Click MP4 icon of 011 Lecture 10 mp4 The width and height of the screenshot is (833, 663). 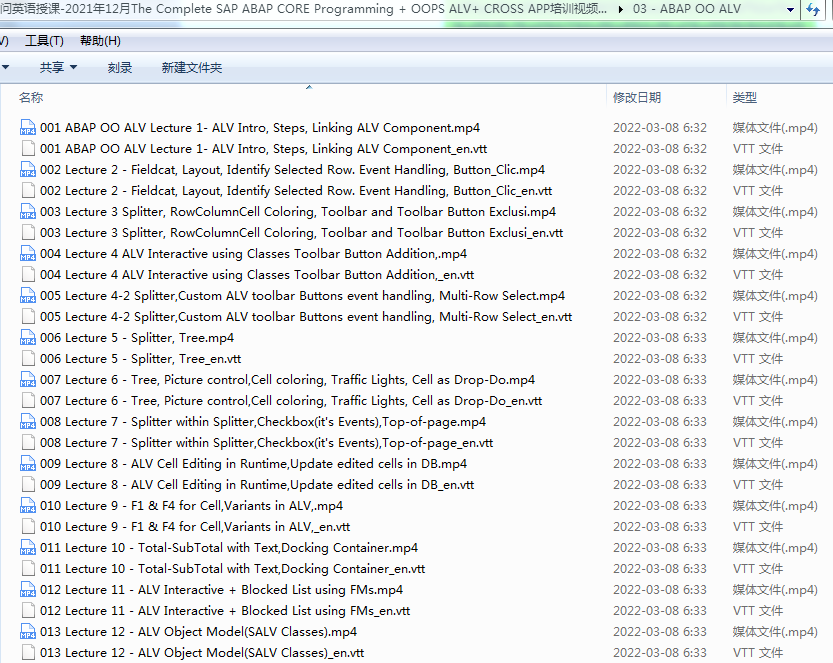tap(28, 547)
